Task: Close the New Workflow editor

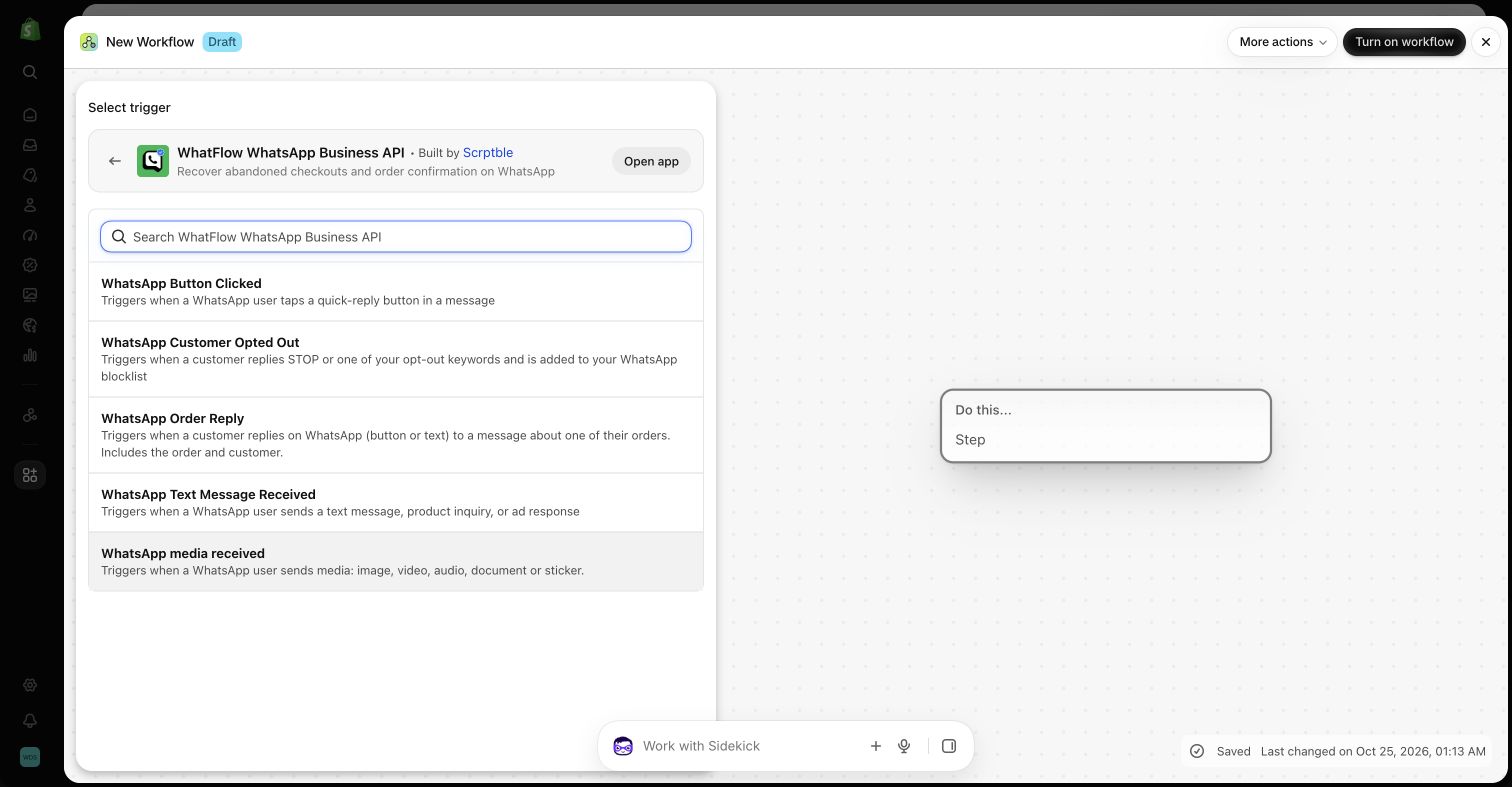Action: (1486, 42)
